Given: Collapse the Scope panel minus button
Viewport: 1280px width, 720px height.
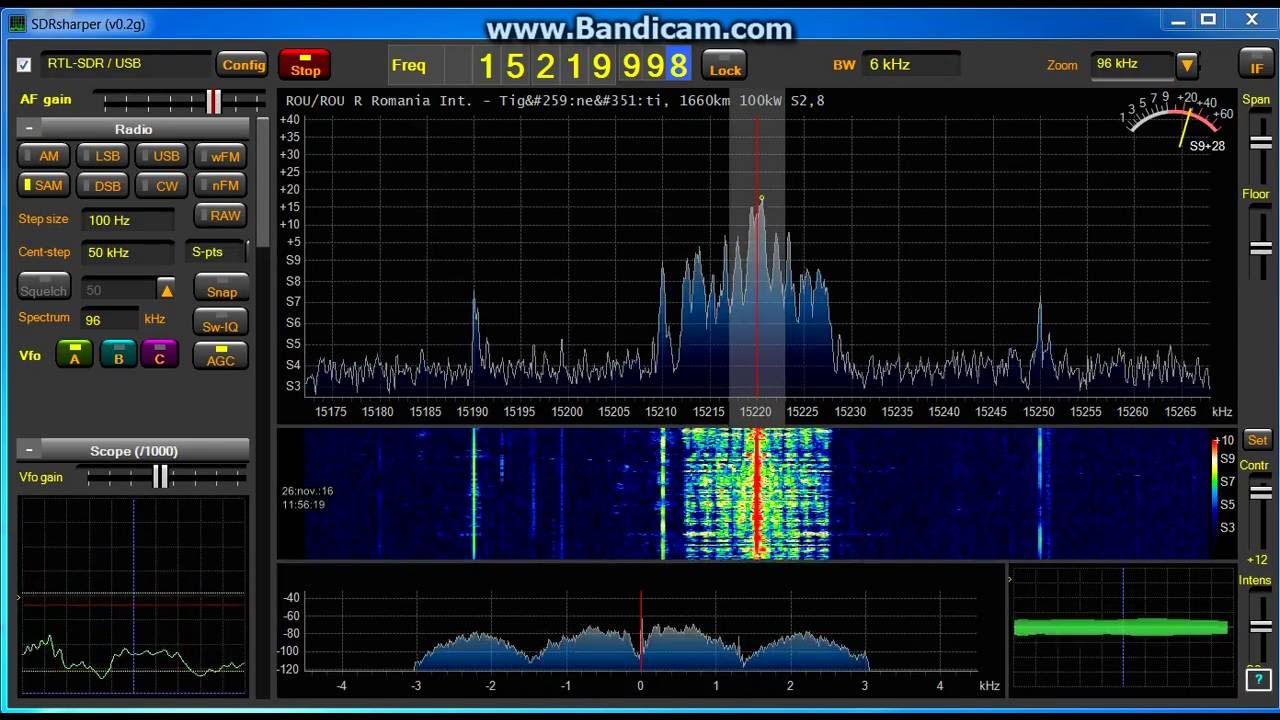Looking at the screenshot, I should [29, 451].
